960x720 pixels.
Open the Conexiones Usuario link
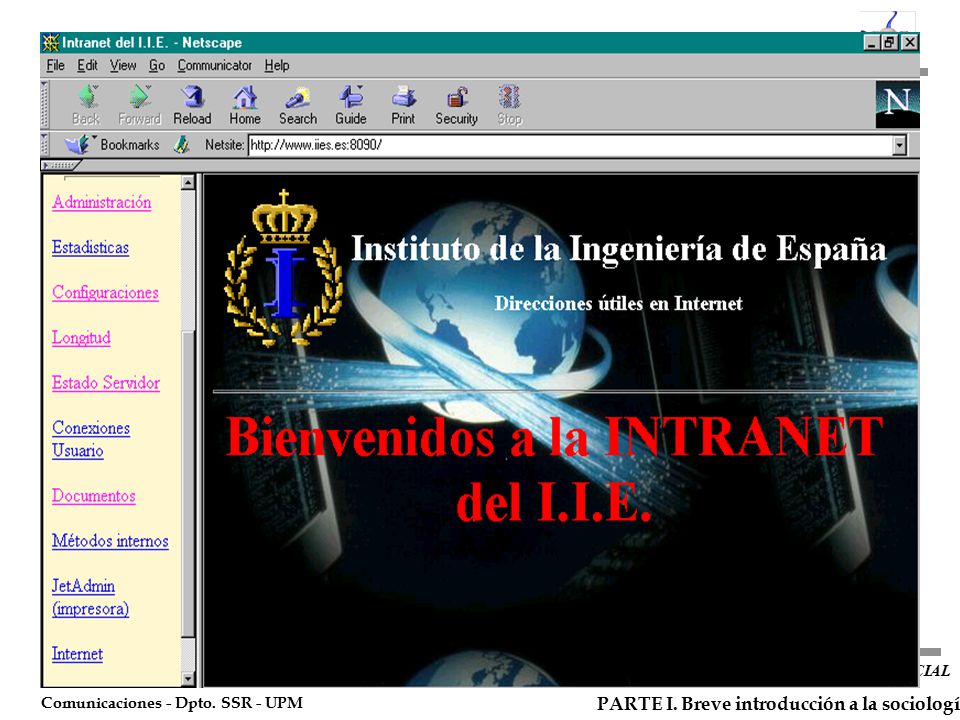click(x=91, y=439)
